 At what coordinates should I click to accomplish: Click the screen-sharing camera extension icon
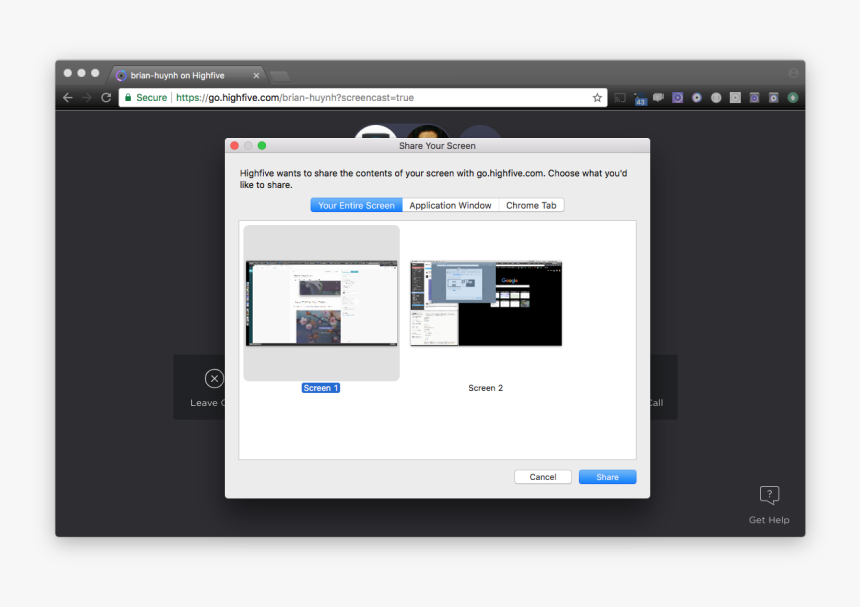[658, 97]
